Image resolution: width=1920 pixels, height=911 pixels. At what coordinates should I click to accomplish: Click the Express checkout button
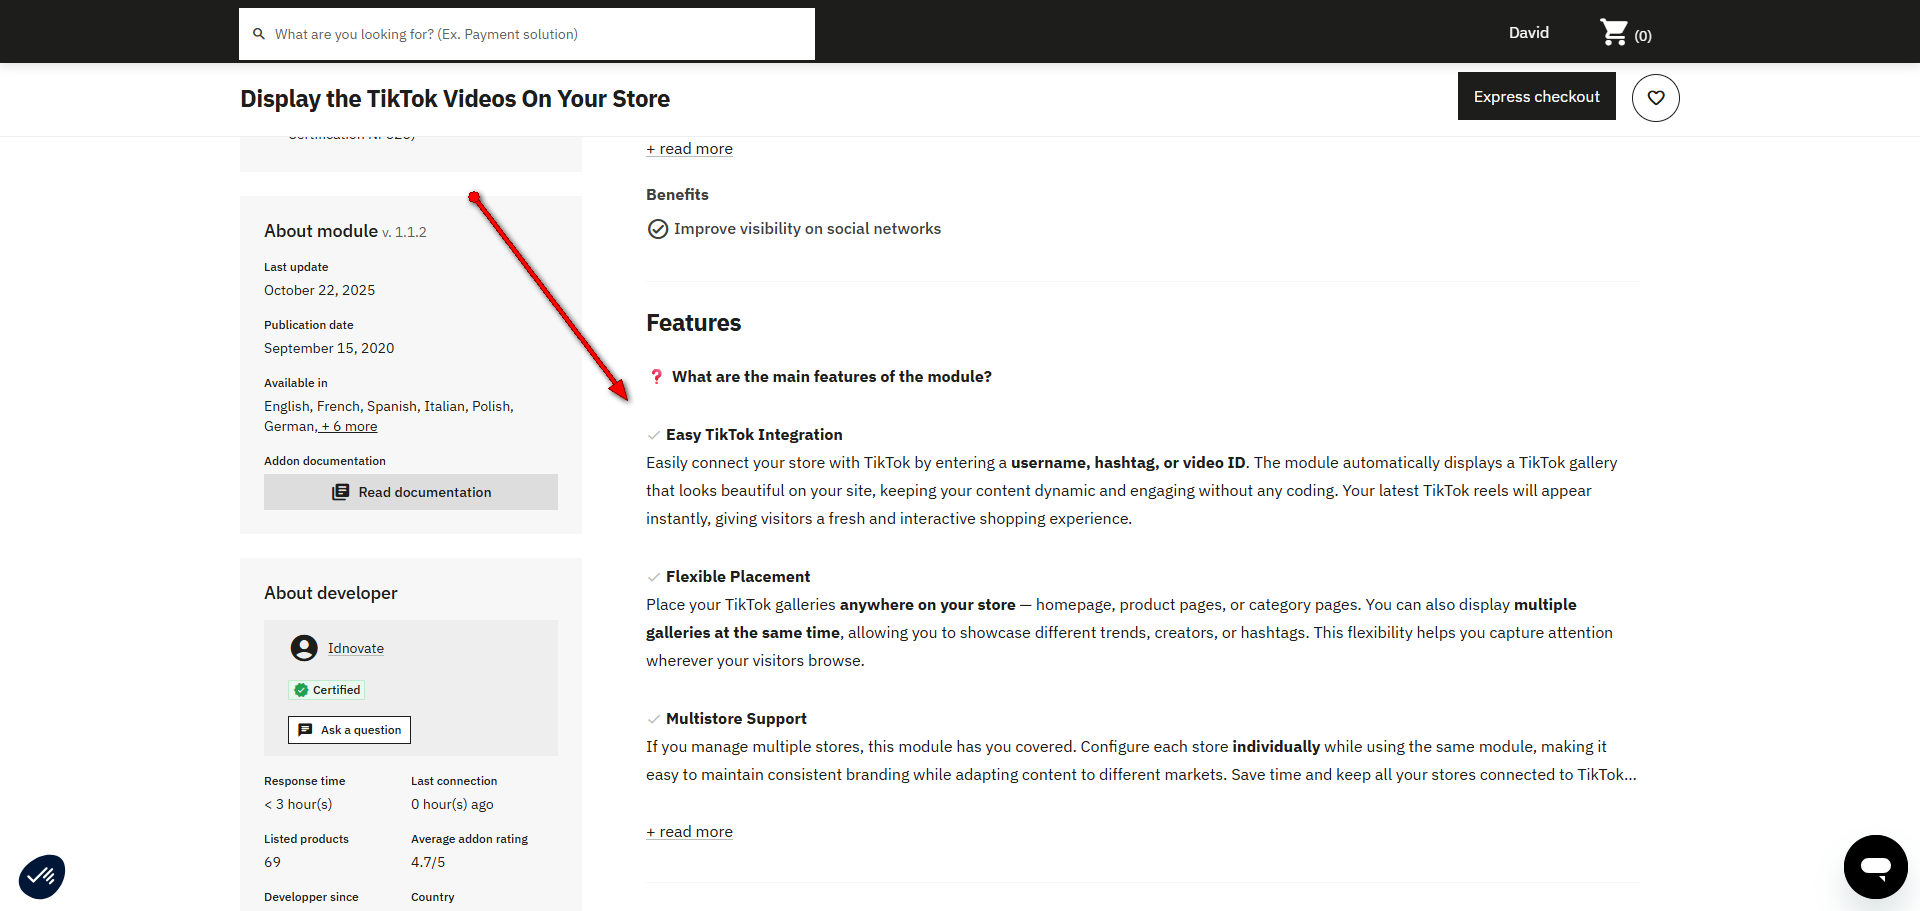click(1537, 96)
